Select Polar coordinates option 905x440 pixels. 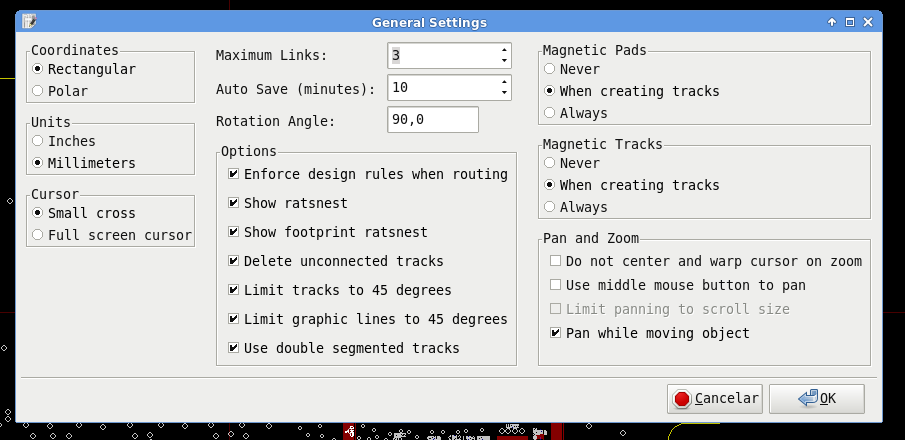pyautogui.click(x=38, y=91)
